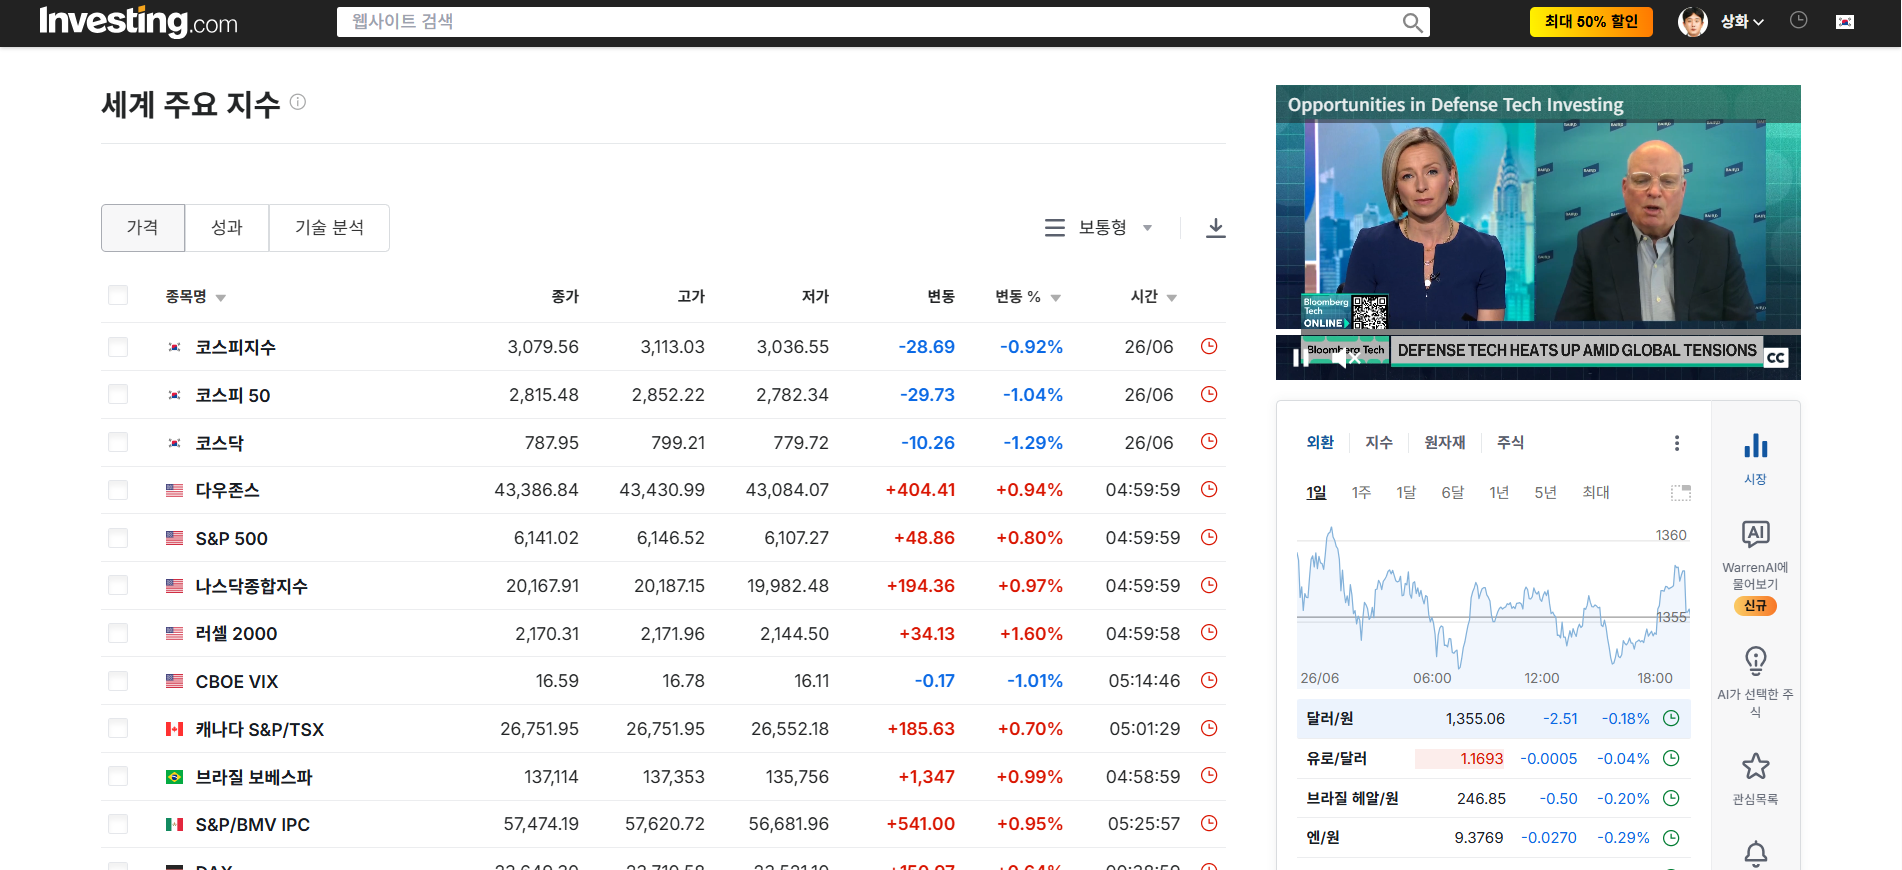Click the clock icon in 코스피 50 row

[x=1209, y=394]
